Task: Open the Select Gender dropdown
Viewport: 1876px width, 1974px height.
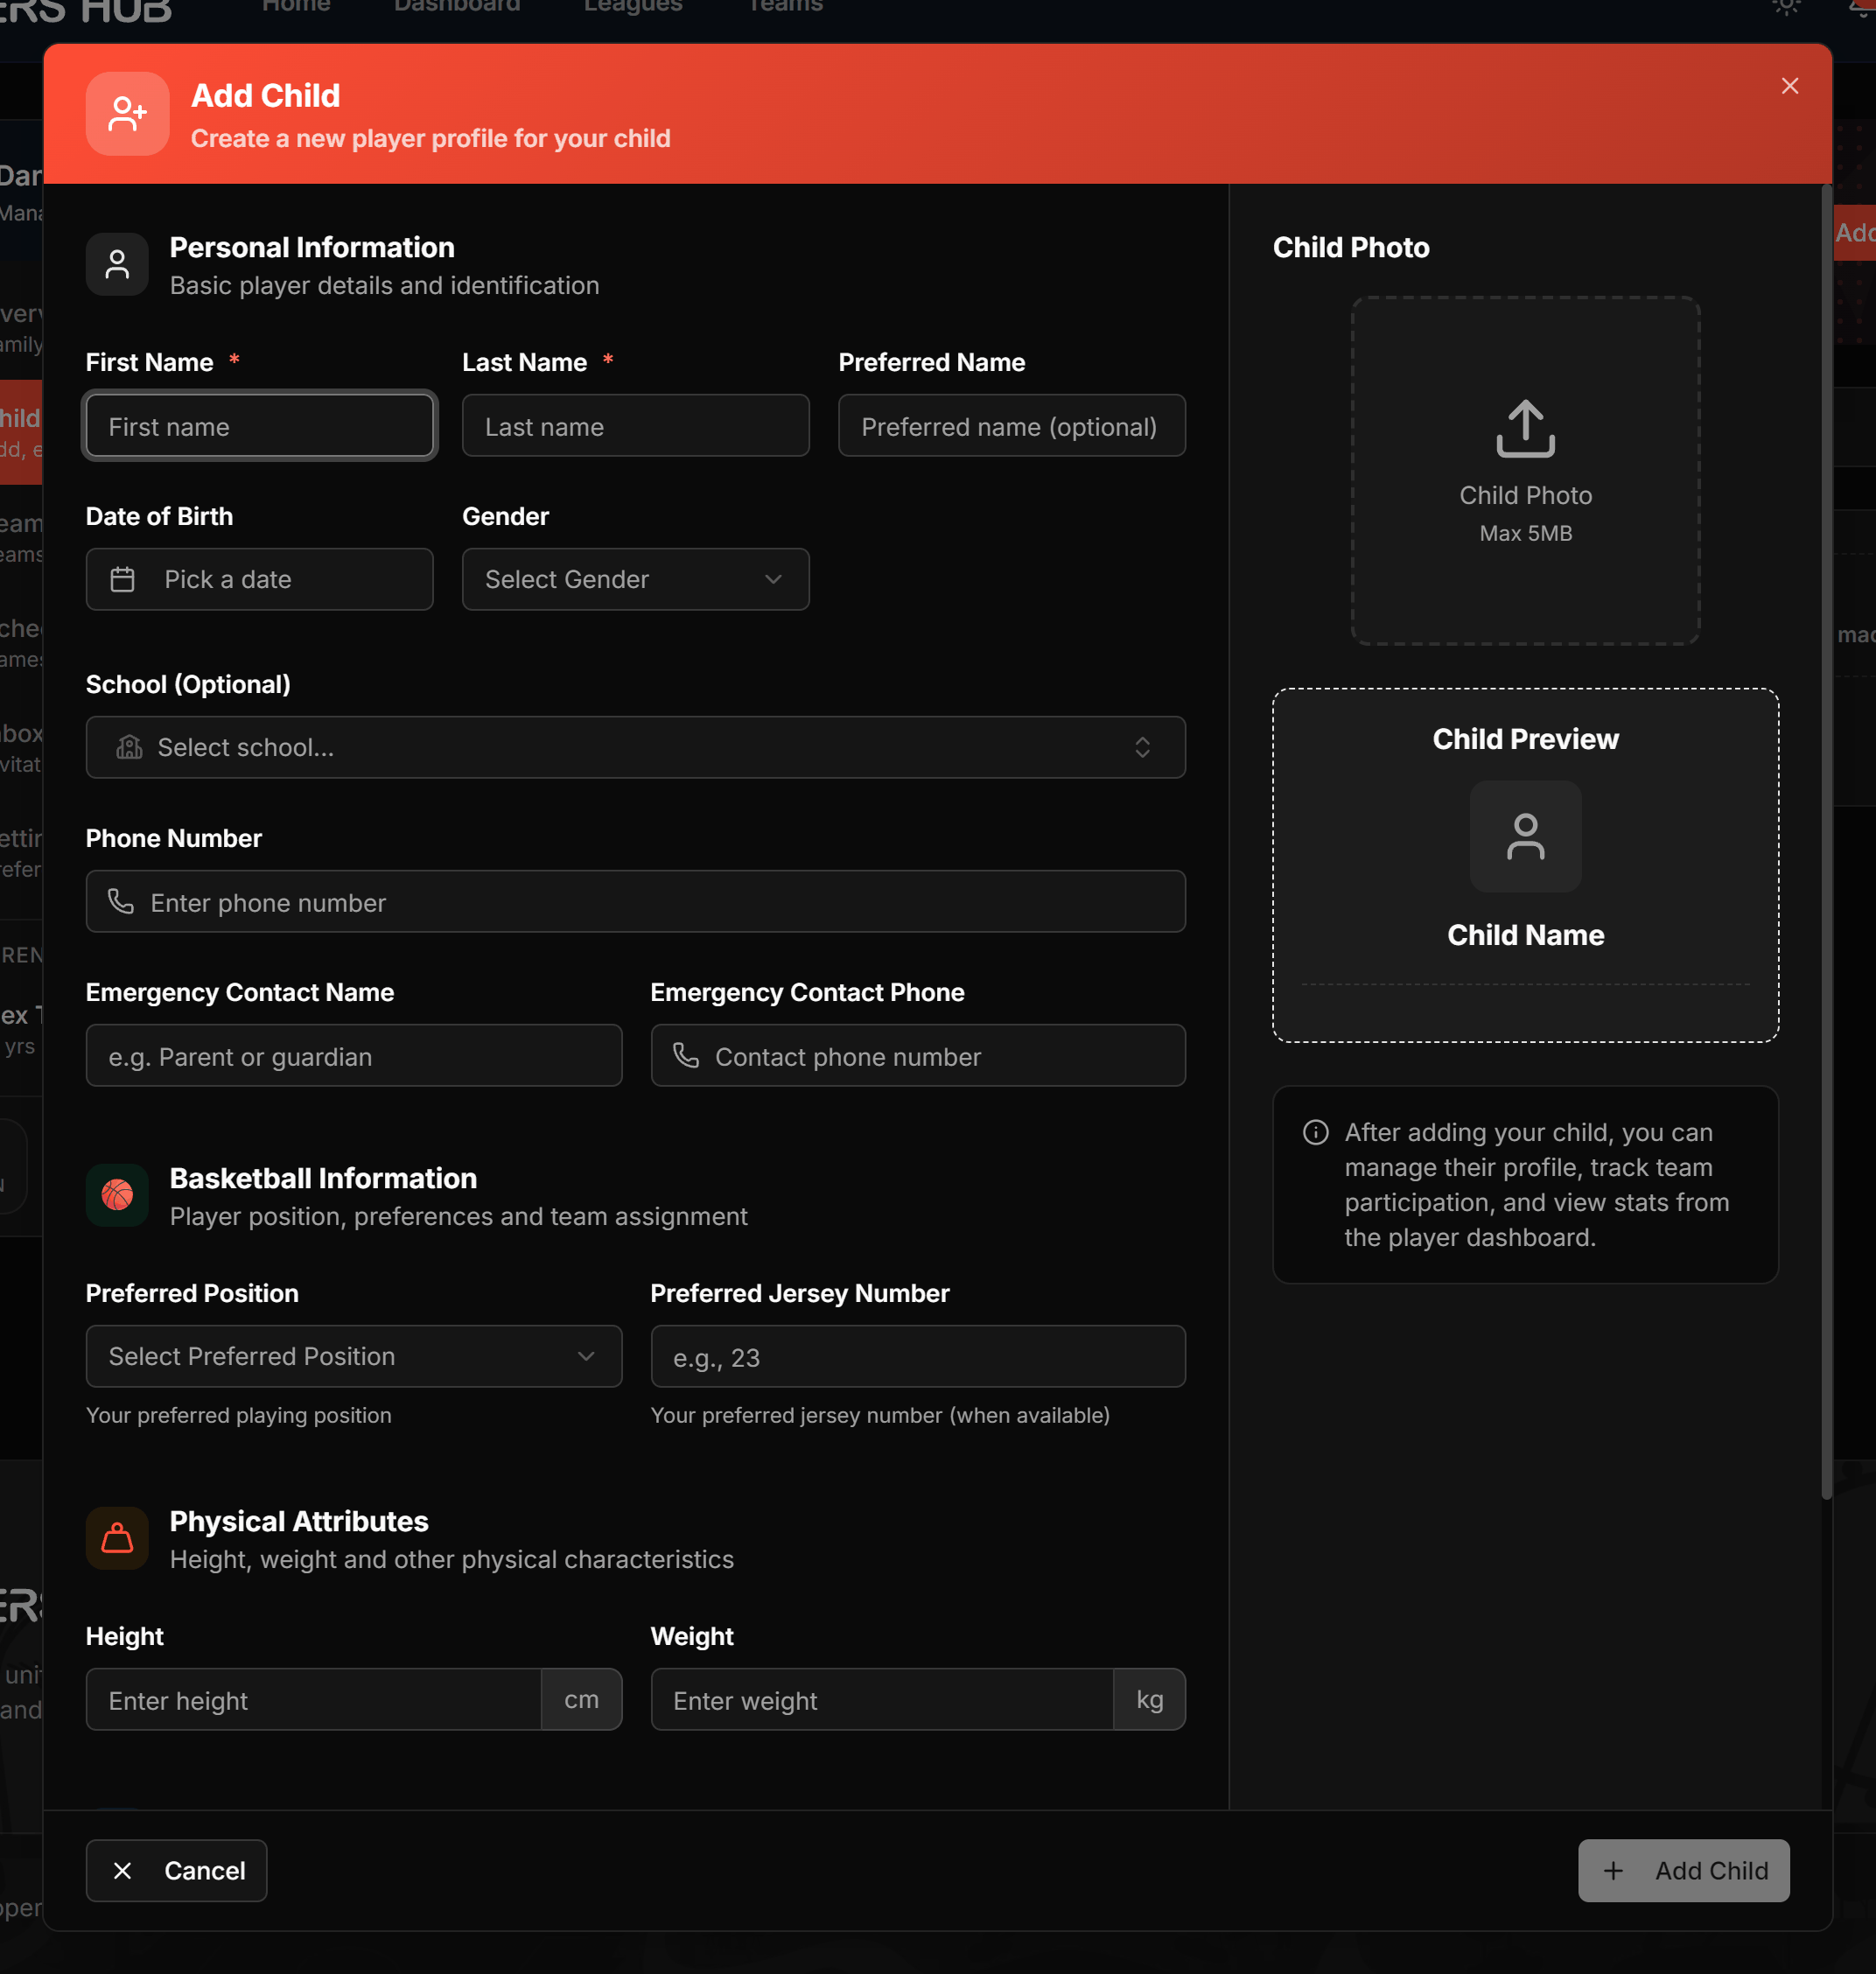Action: pyautogui.click(x=635, y=579)
